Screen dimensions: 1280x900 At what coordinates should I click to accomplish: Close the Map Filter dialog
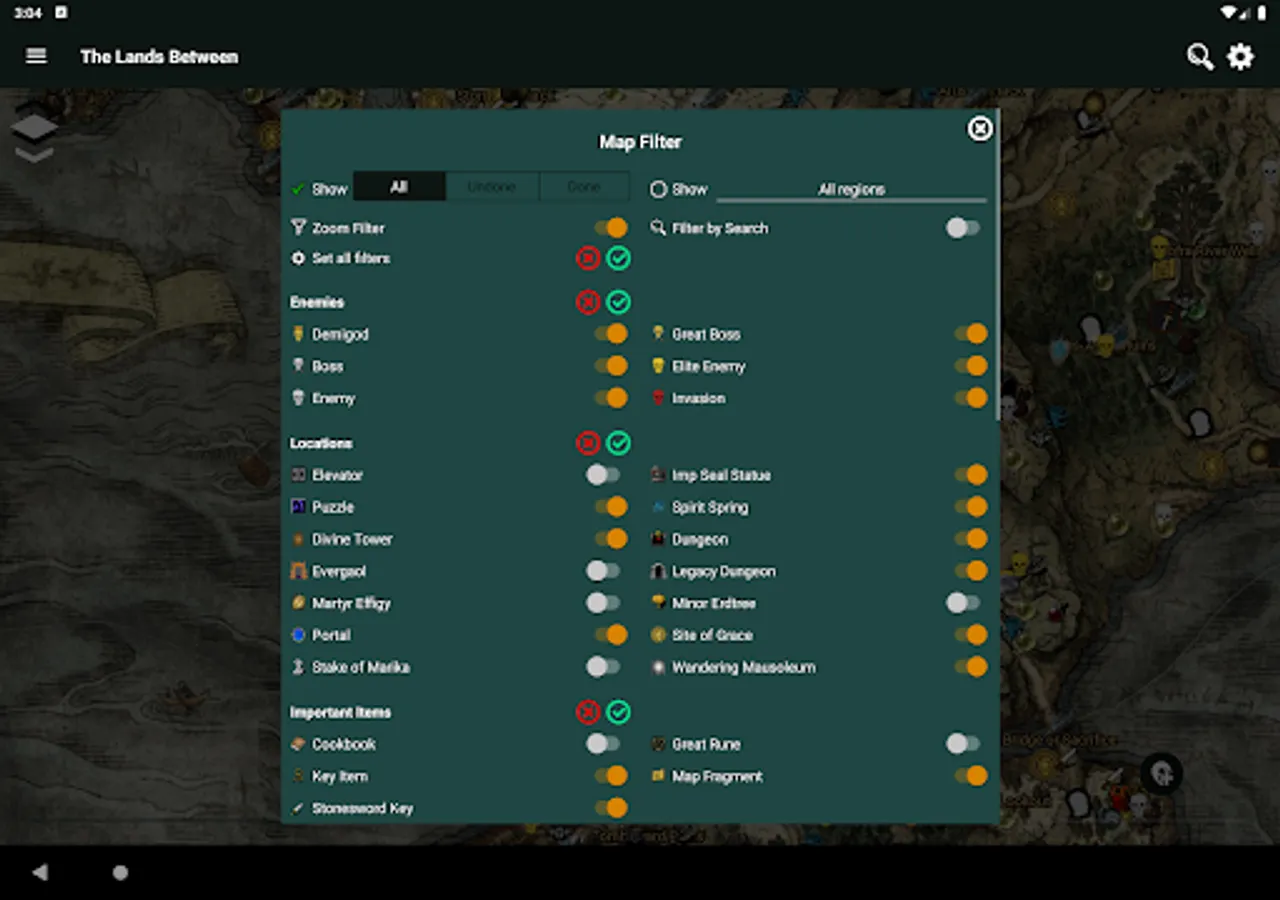pyautogui.click(x=980, y=128)
